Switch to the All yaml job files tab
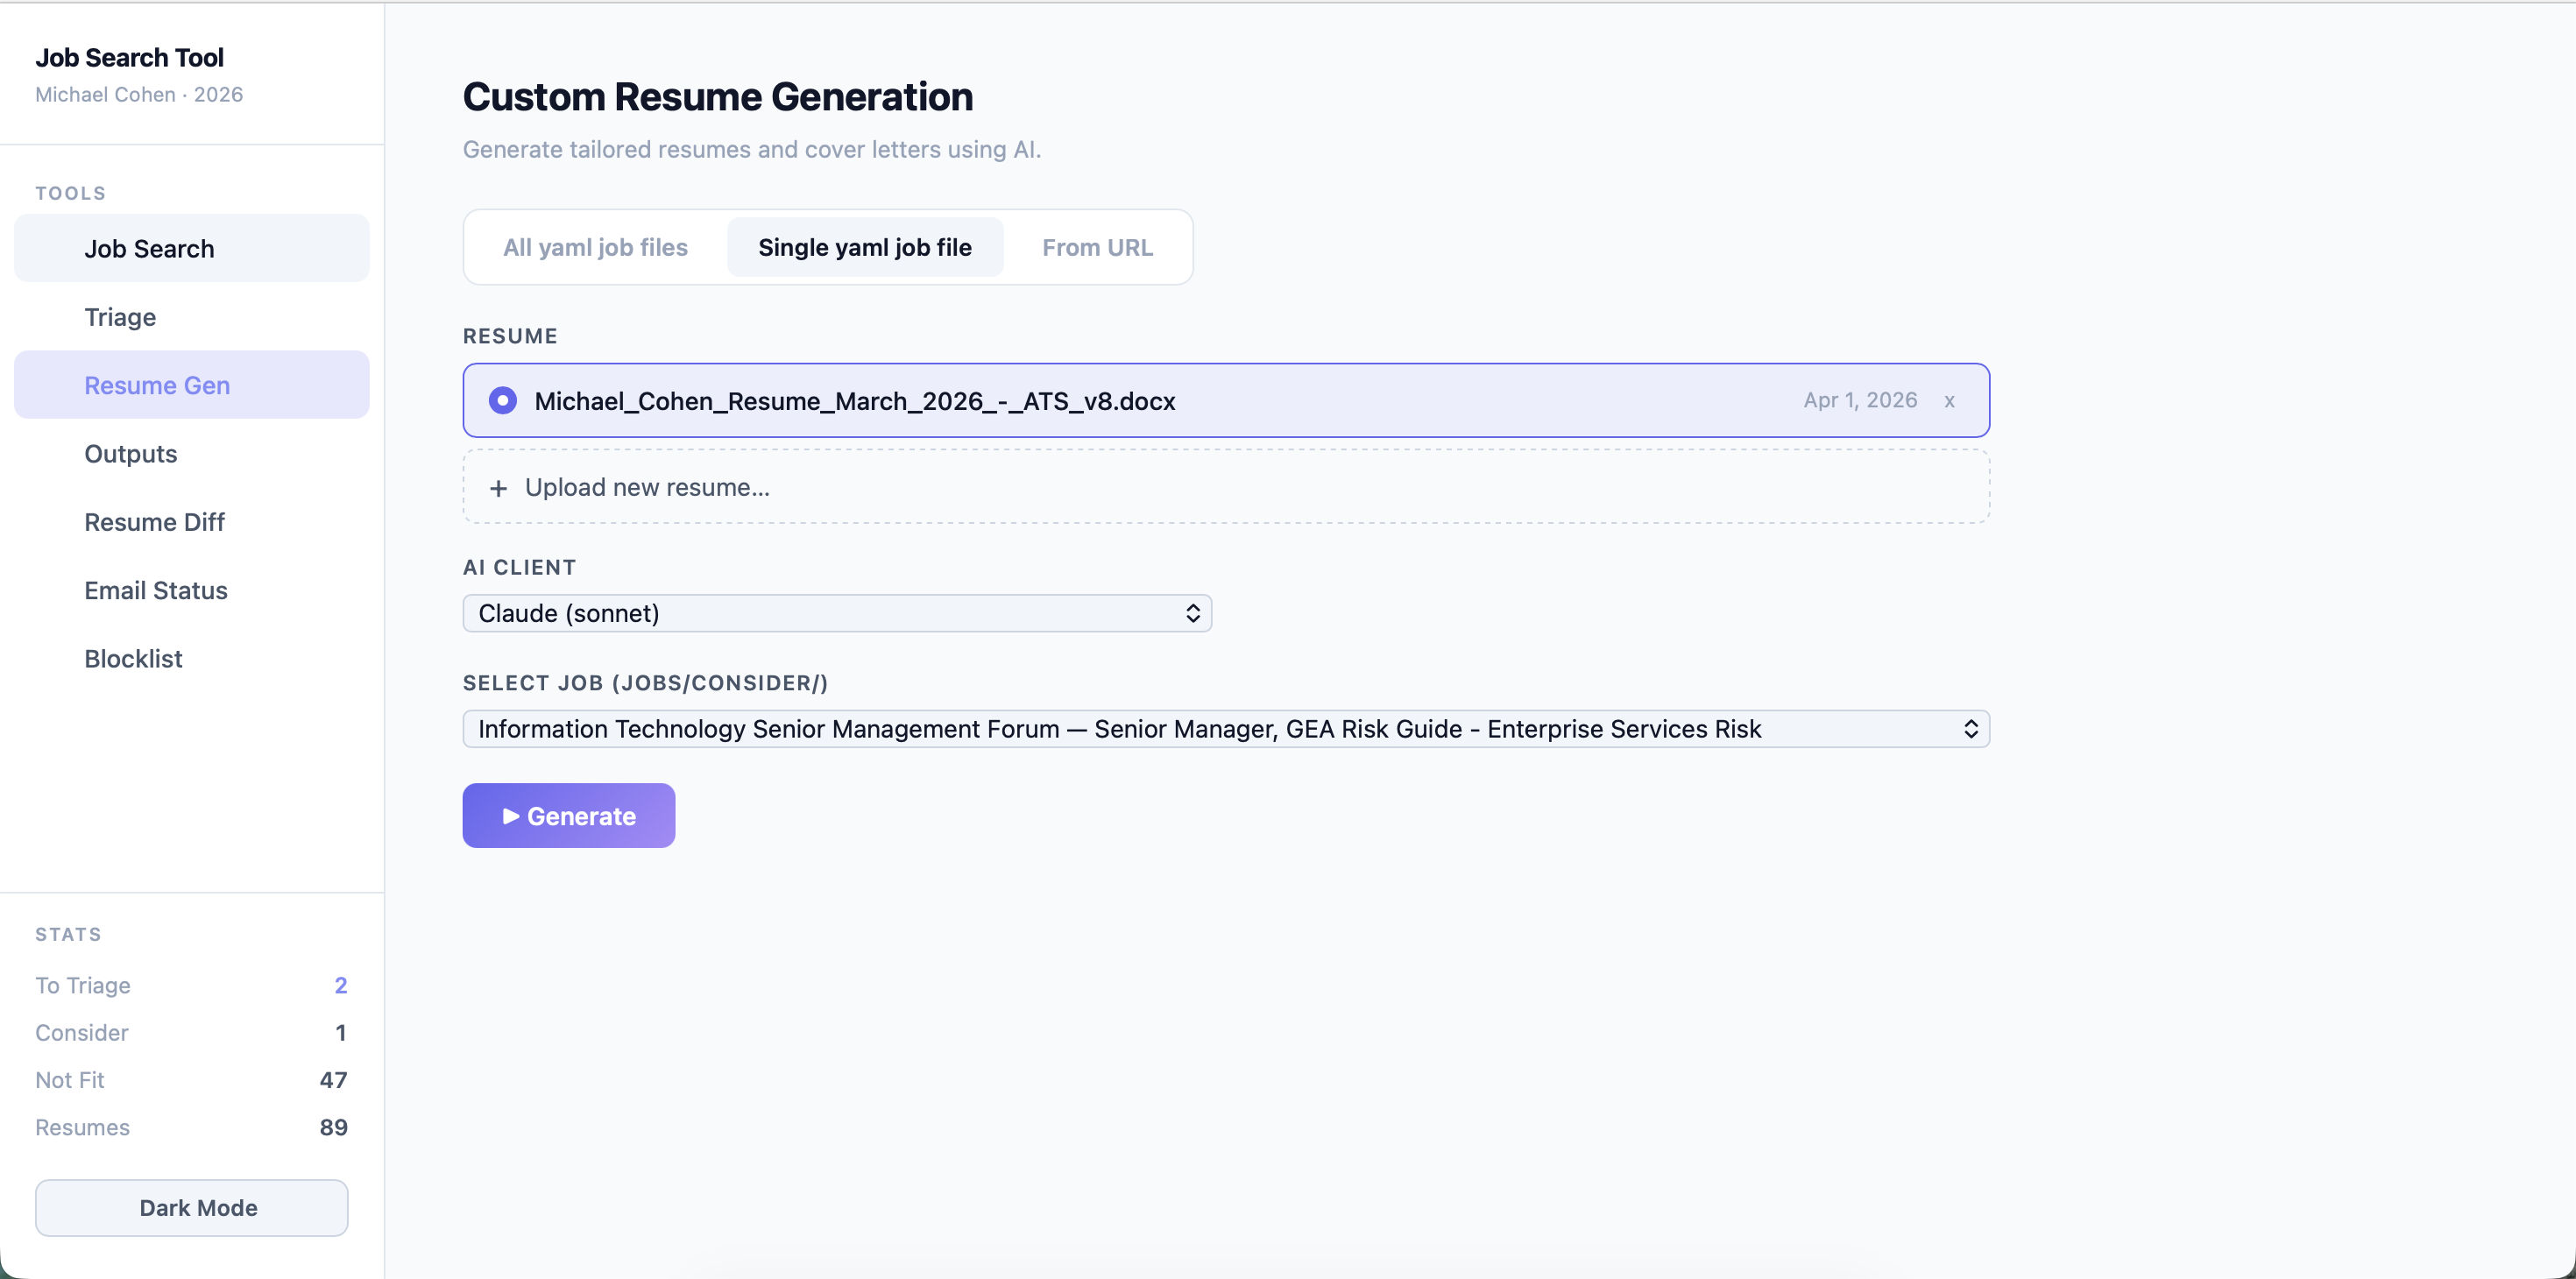This screenshot has width=2576, height=1279. 595,247
